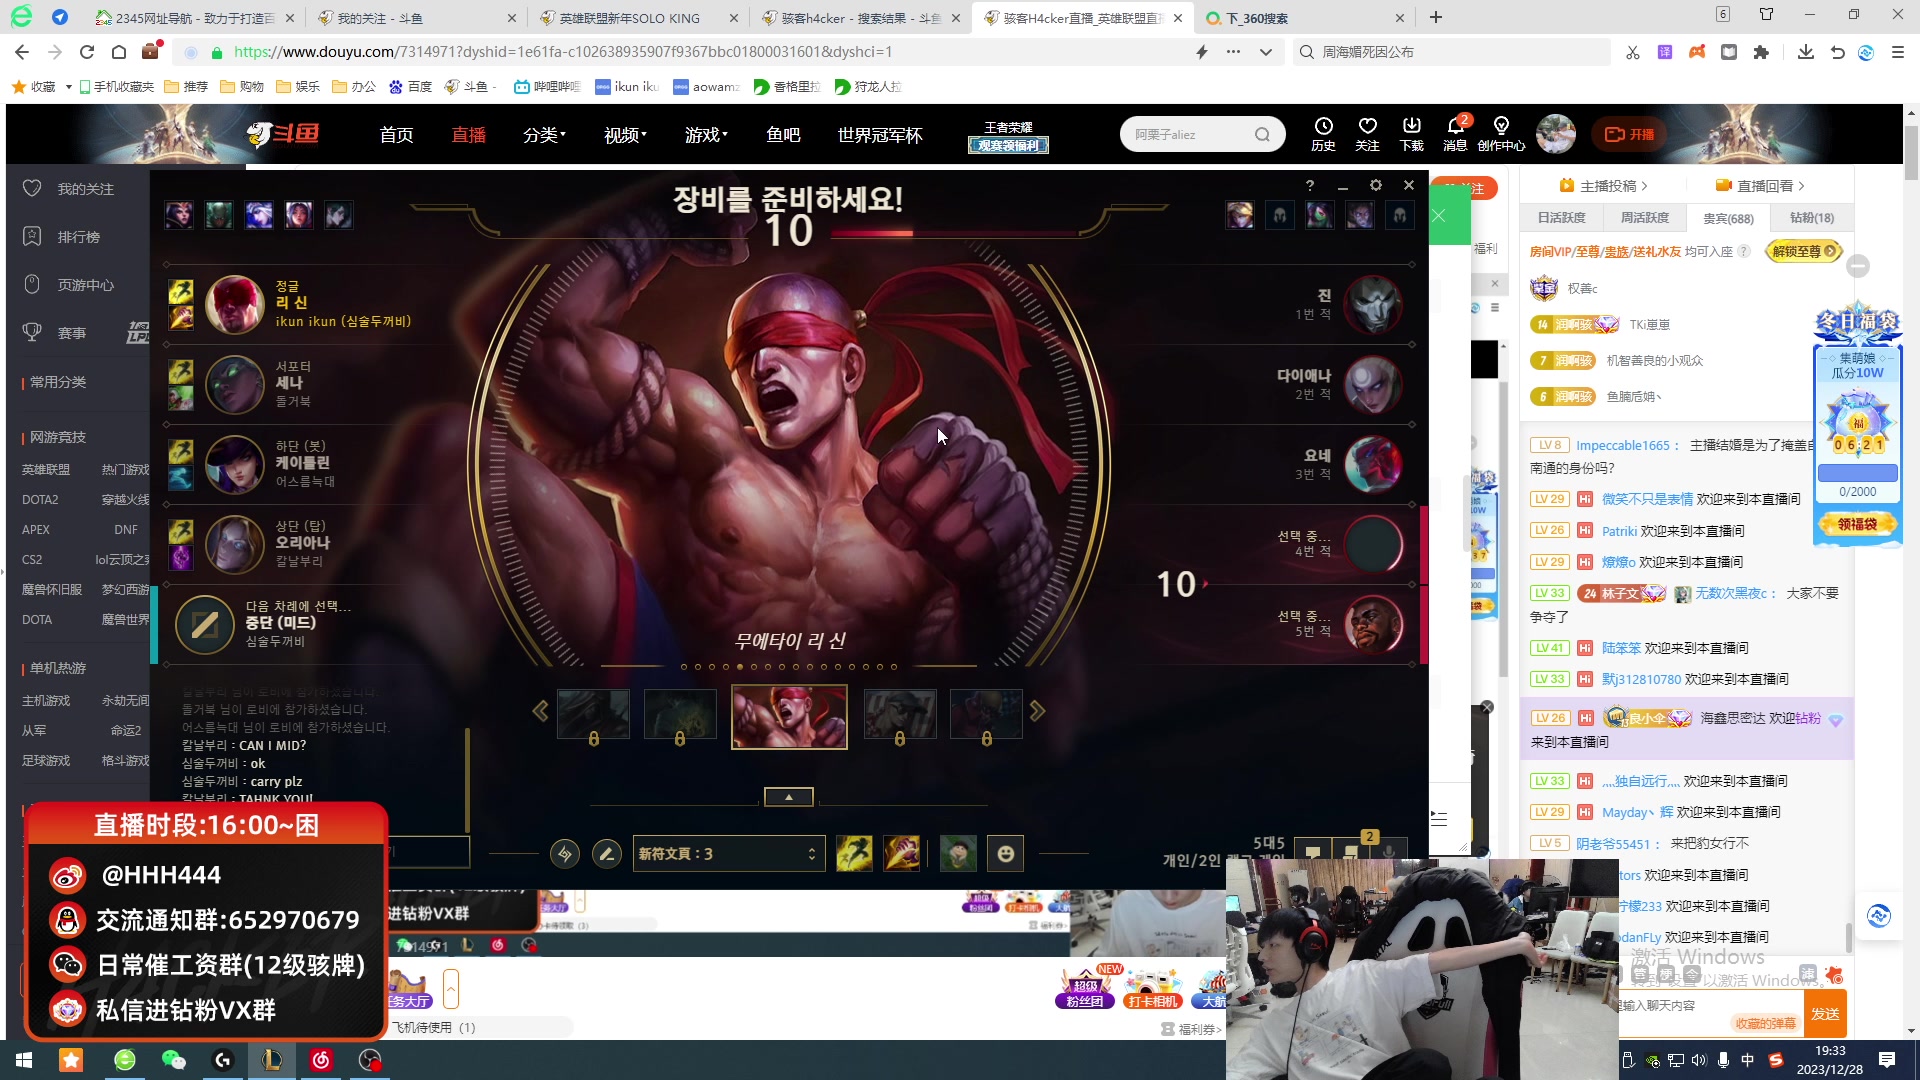Open Douyu watch history icon
The image size is (1920, 1080).
click(x=1323, y=133)
